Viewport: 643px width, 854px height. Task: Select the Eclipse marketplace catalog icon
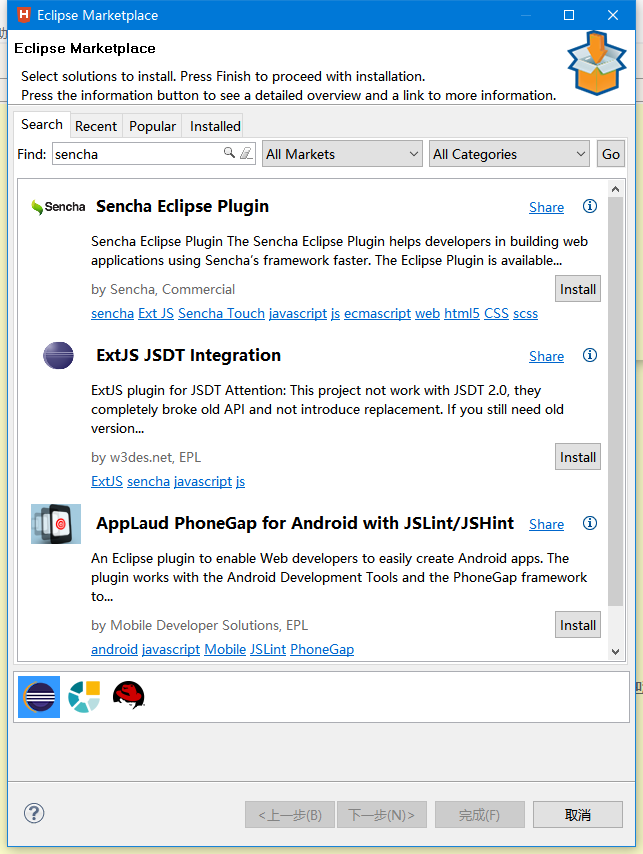39,697
